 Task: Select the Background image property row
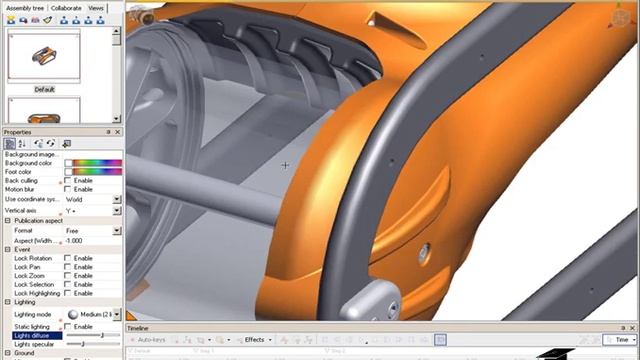pyautogui.click(x=63, y=154)
